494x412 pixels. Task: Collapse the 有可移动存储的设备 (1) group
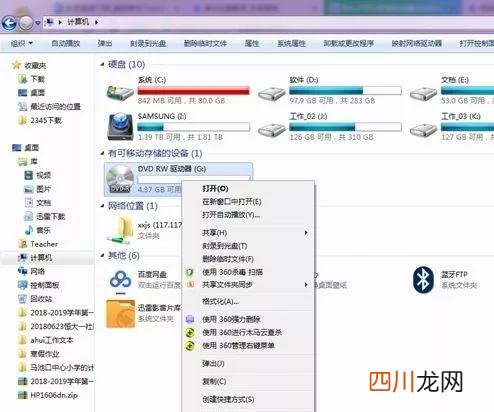click(103, 153)
